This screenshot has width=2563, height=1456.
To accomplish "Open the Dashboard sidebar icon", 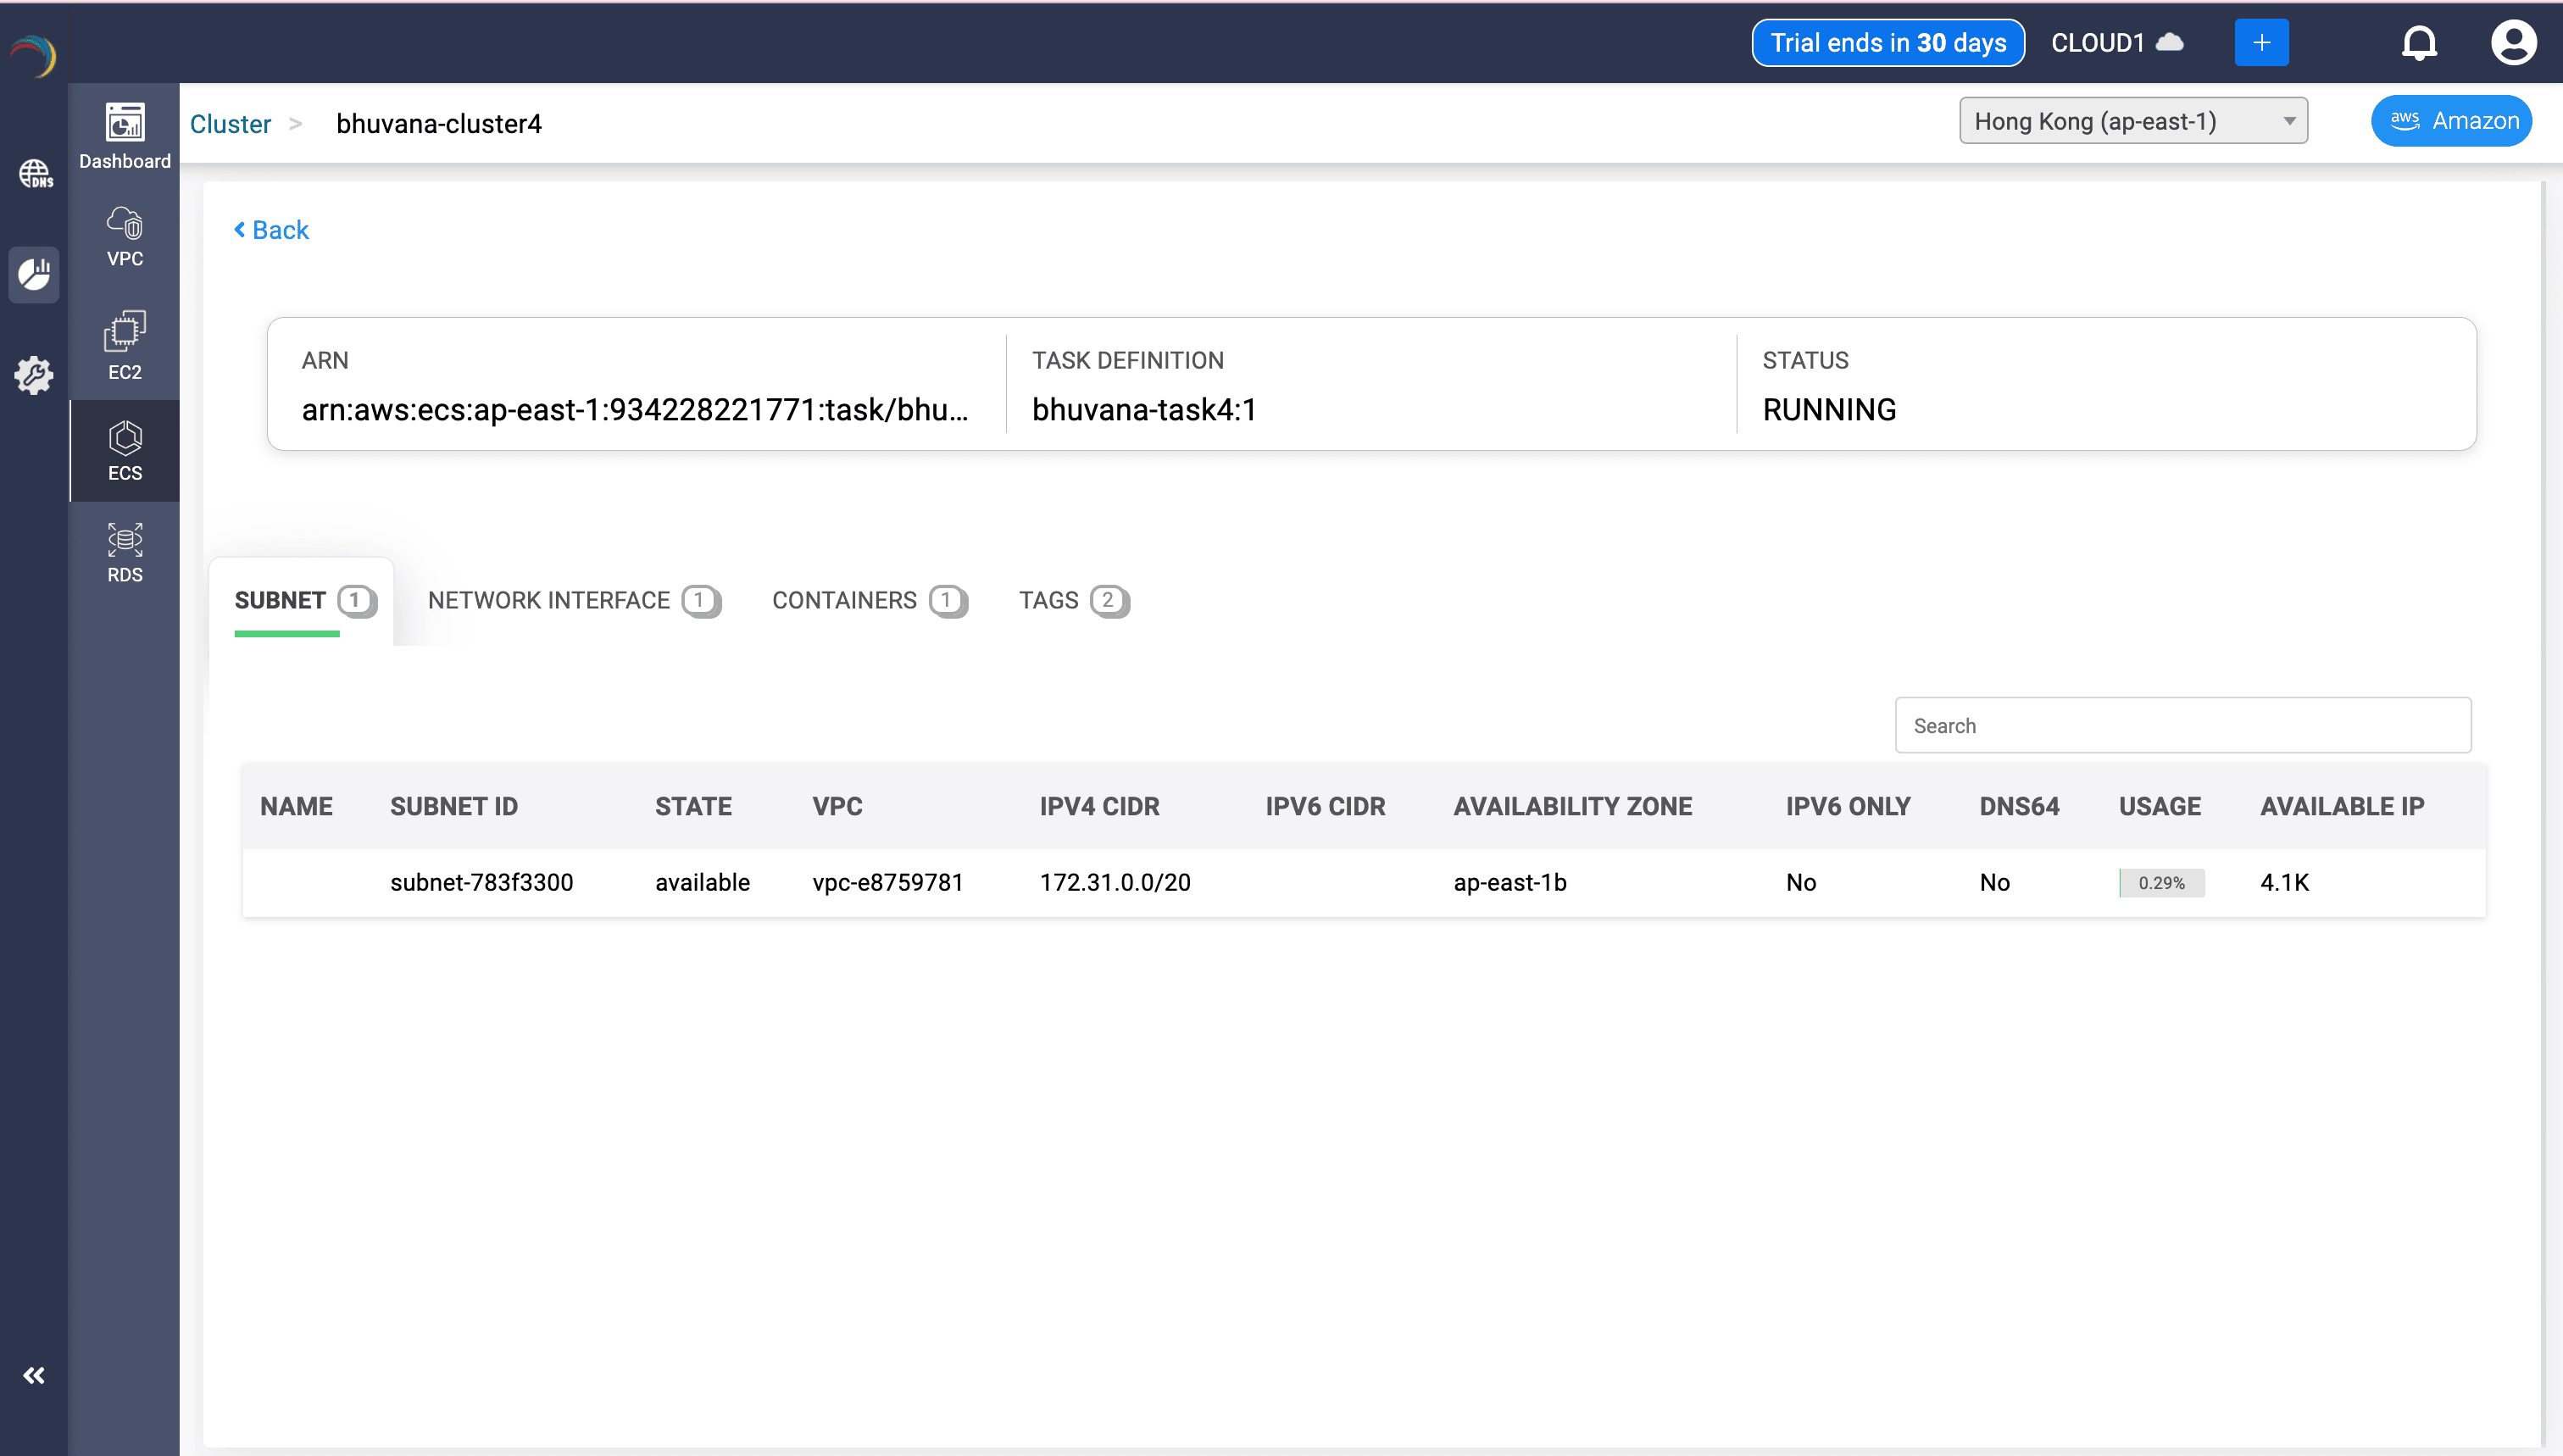I will point(124,135).
